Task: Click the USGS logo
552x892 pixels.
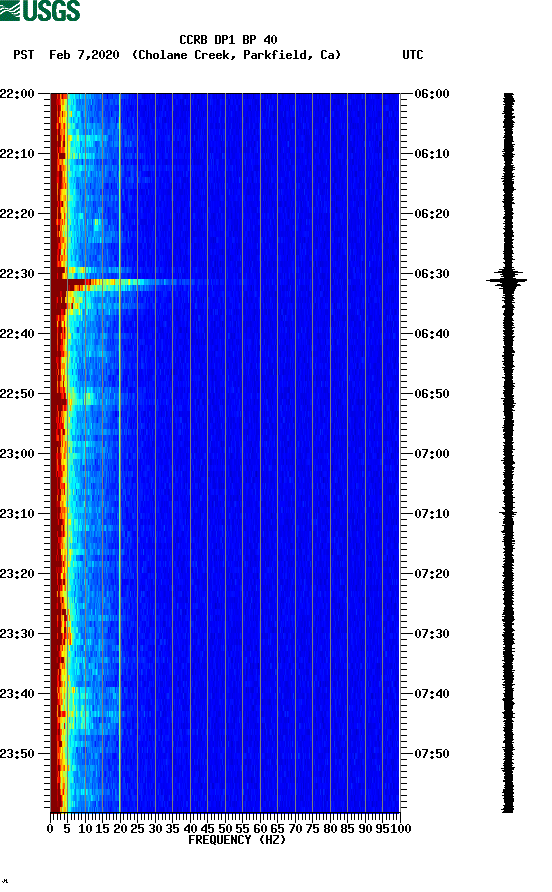Action: click(40, 10)
